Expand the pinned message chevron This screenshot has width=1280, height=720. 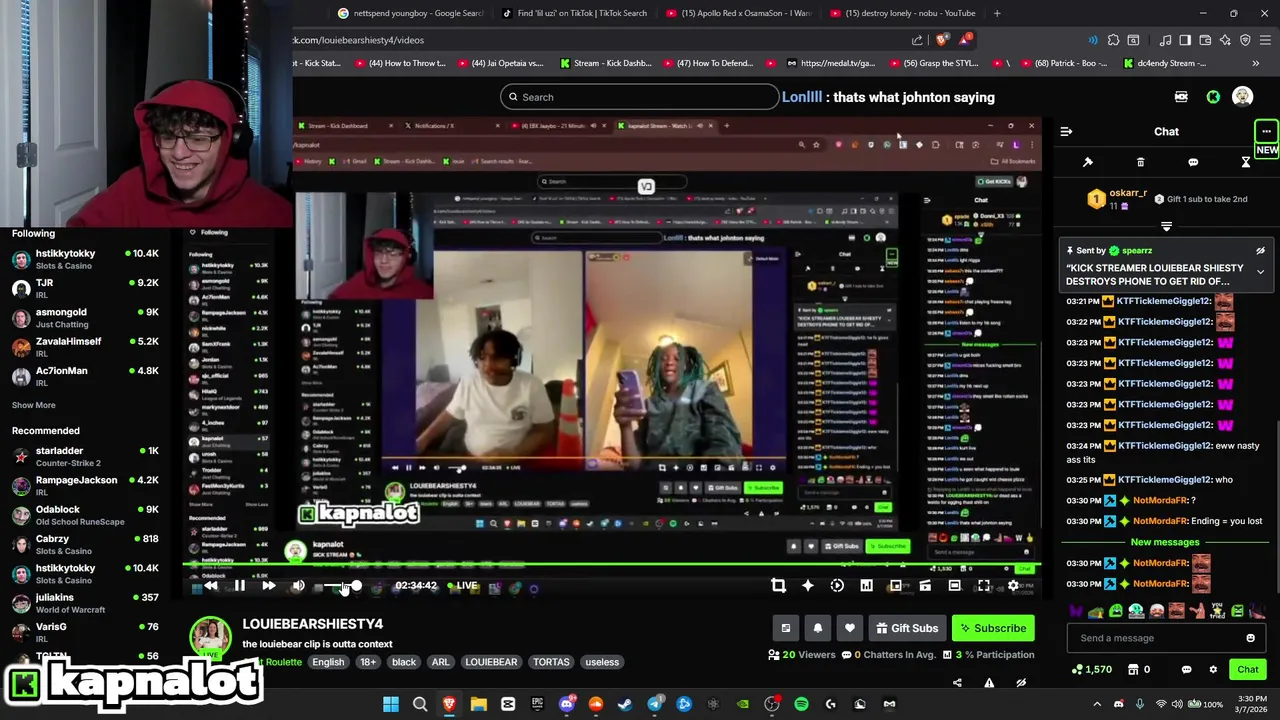(1260, 272)
